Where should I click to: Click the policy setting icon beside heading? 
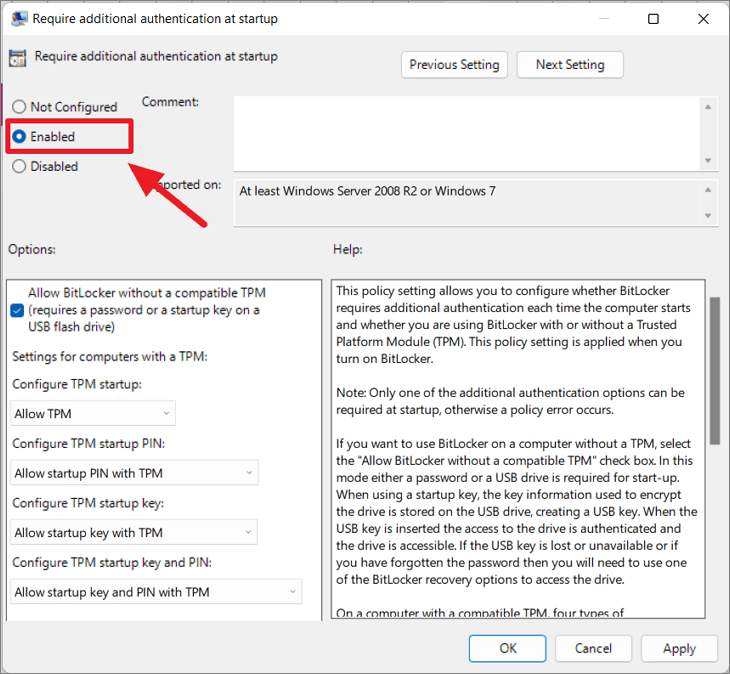click(18, 58)
